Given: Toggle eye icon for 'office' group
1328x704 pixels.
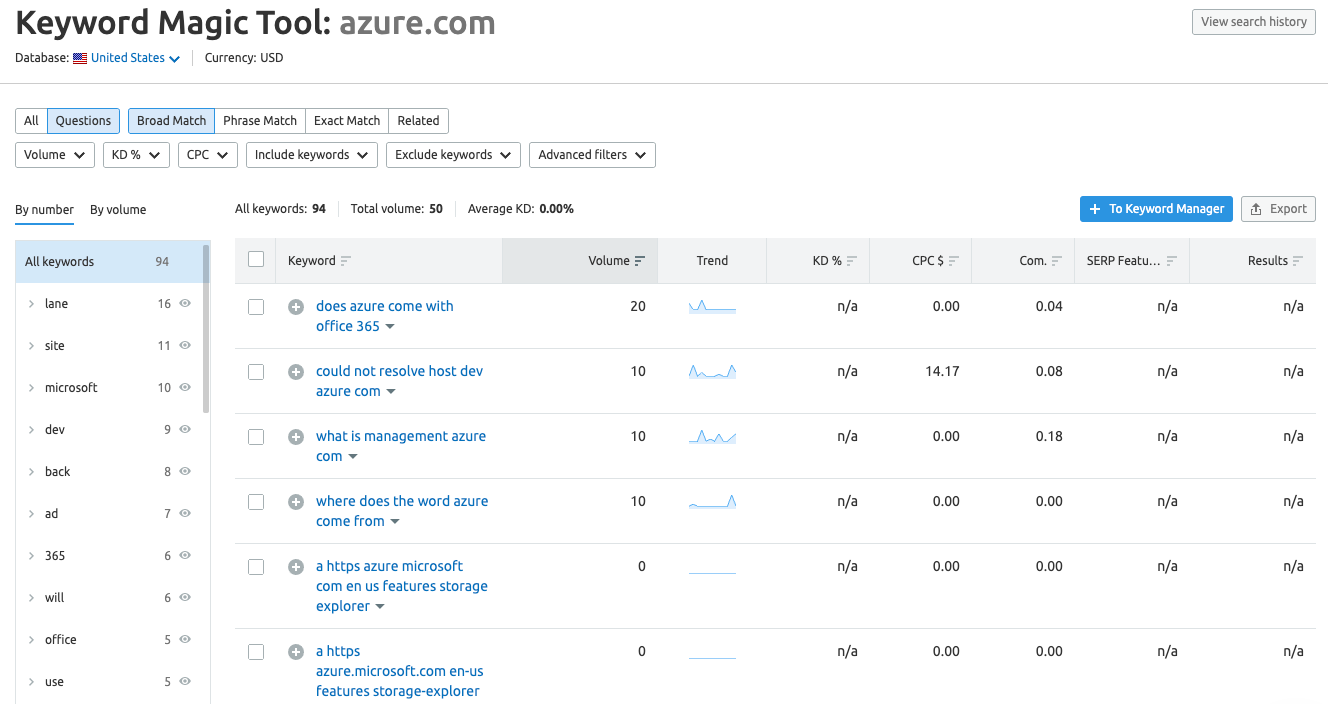Looking at the screenshot, I should click(185, 640).
